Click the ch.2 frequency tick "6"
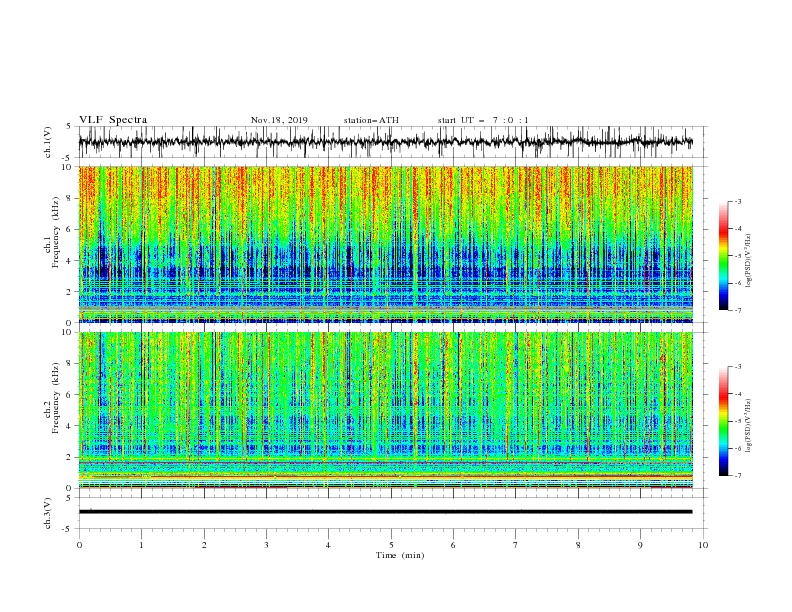 coord(71,395)
